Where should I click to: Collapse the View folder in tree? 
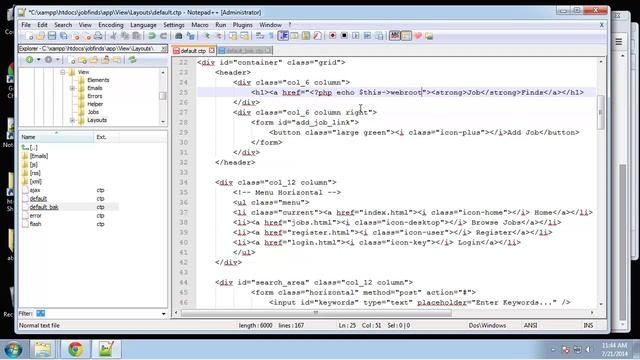tap(63, 72)
